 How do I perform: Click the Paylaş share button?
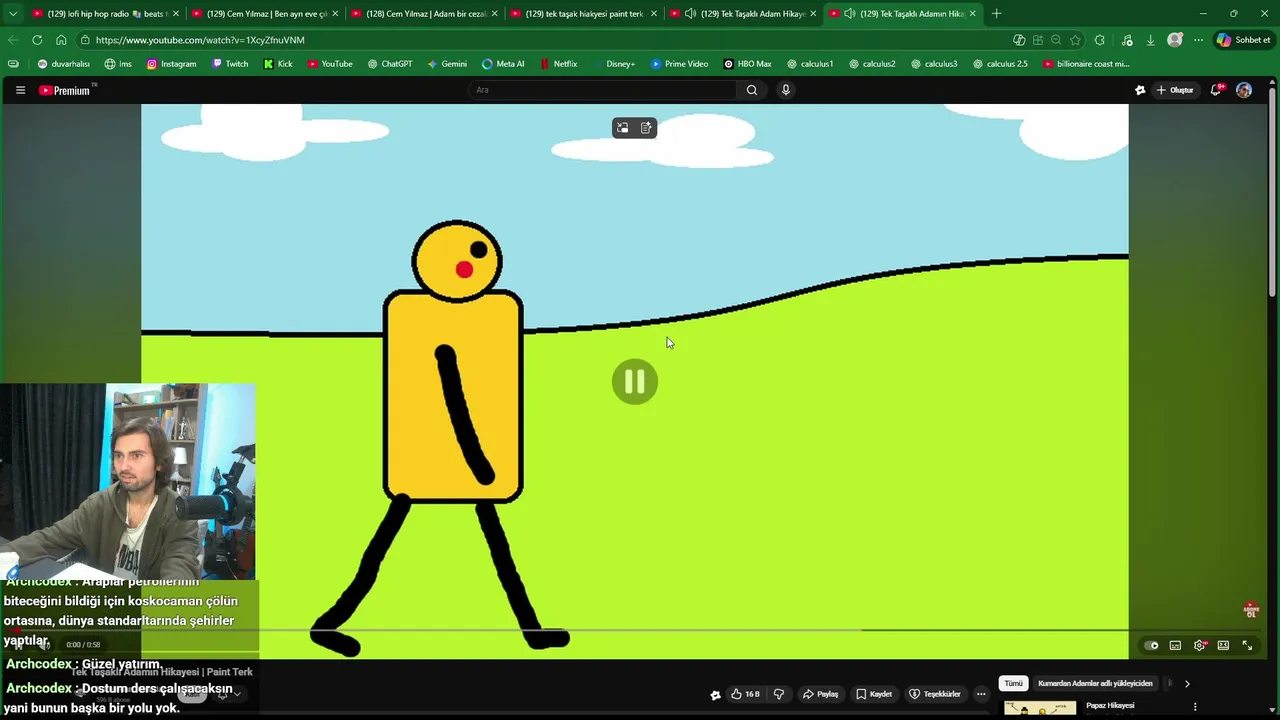820,694
